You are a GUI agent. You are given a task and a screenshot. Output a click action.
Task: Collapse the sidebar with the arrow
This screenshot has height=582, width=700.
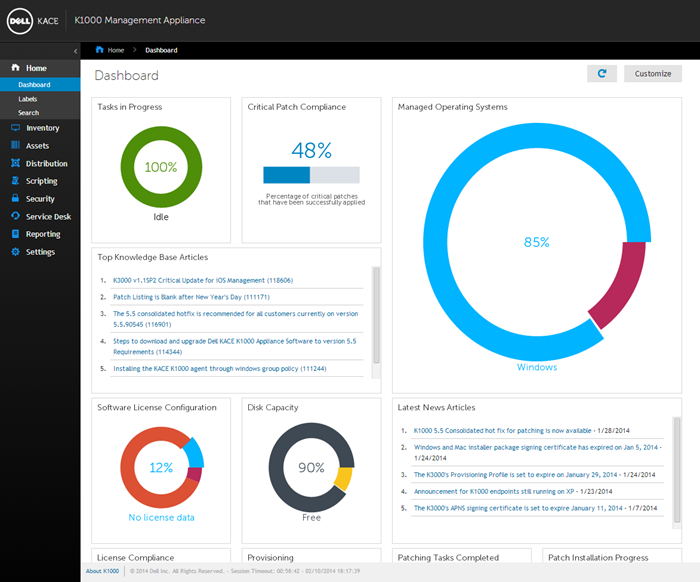pyautogui.click(x=75, y=51)
